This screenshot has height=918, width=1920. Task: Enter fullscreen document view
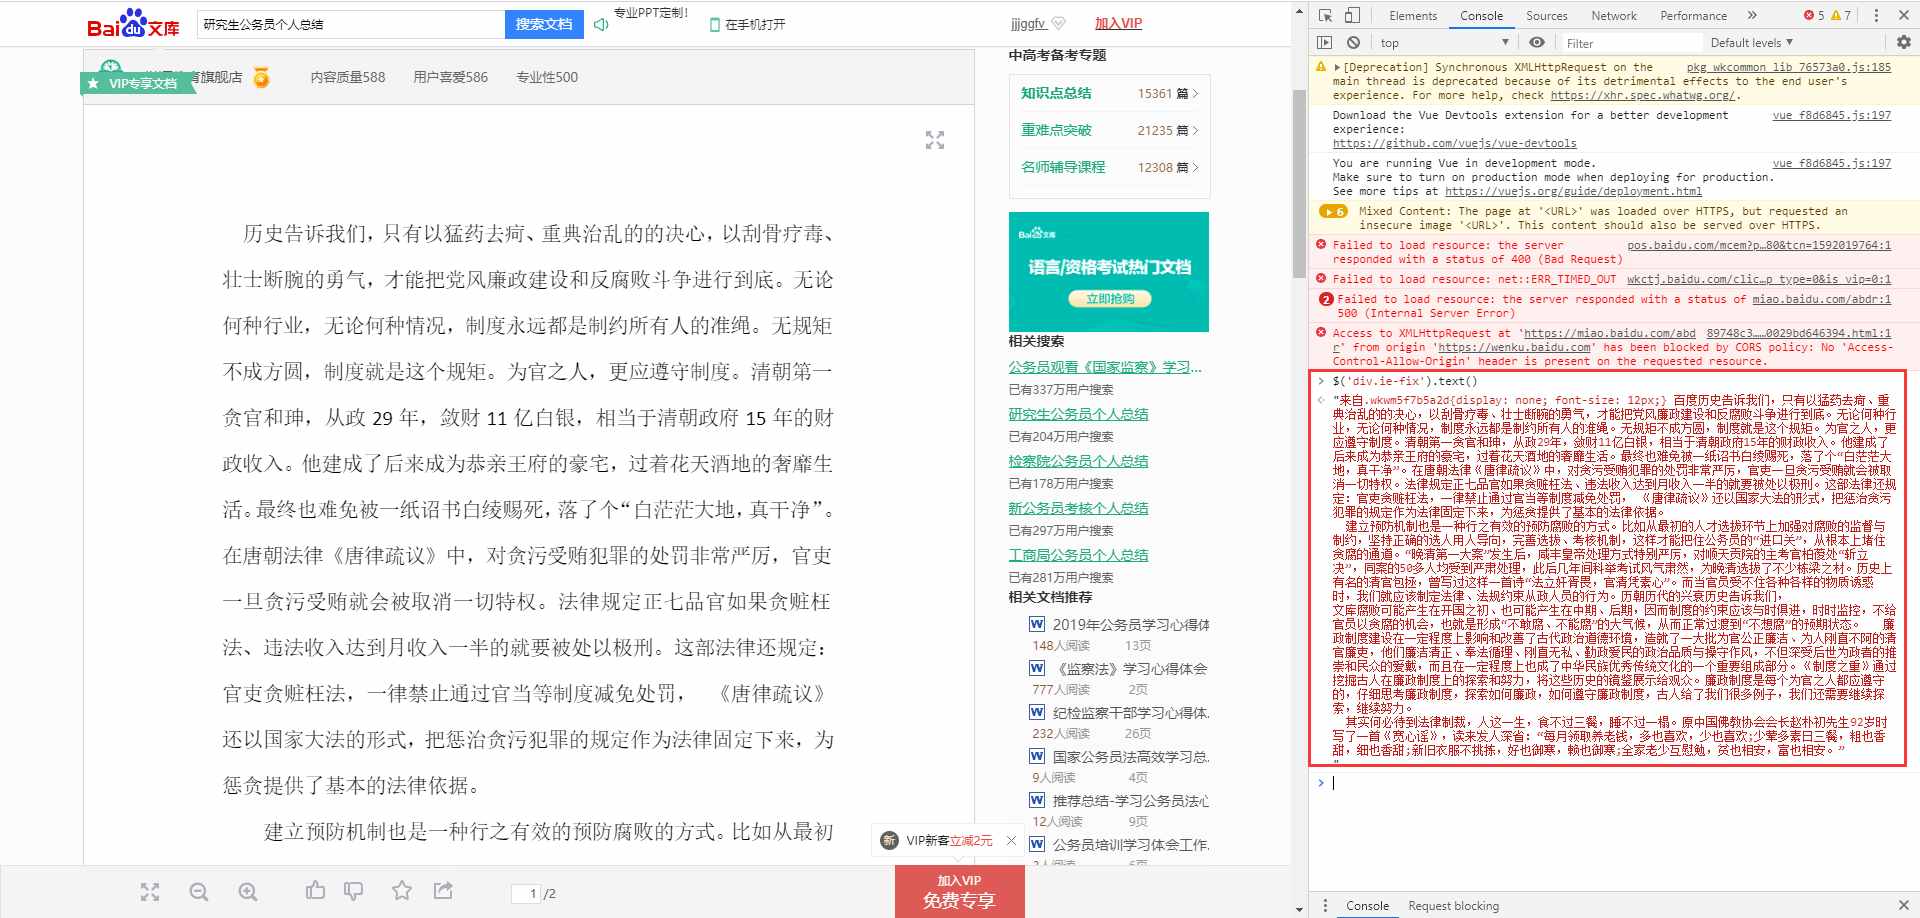pyautogui.click(x=150, y=891)
